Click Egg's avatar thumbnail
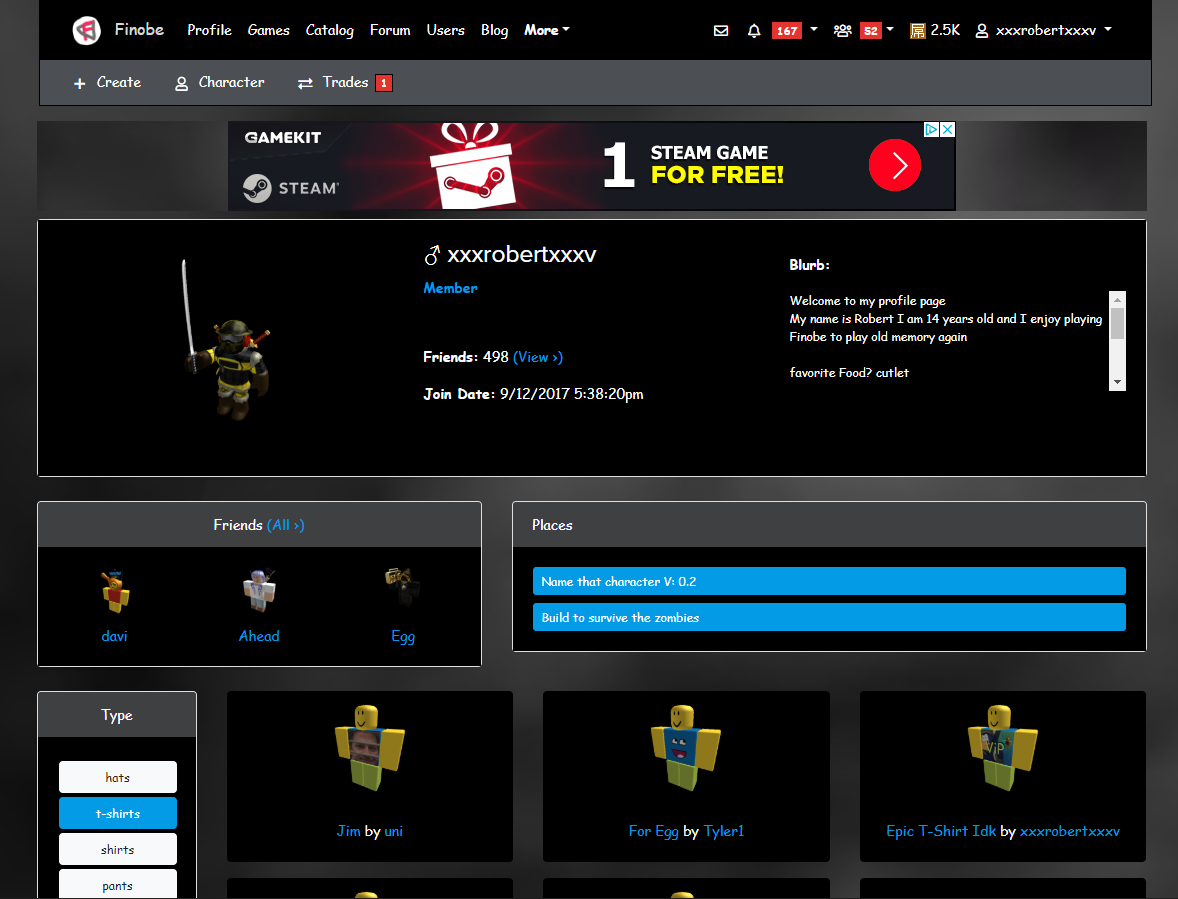 (402, 587)
